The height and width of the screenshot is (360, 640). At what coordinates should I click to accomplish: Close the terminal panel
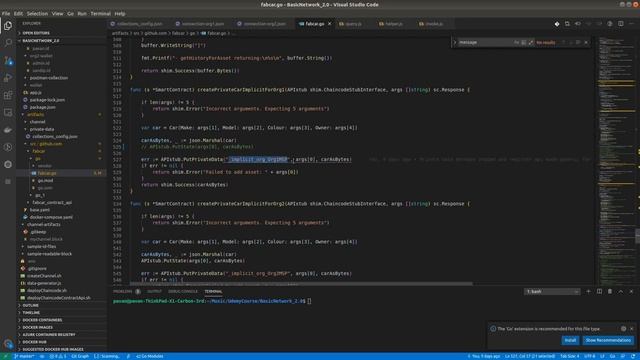pos(631,291)
